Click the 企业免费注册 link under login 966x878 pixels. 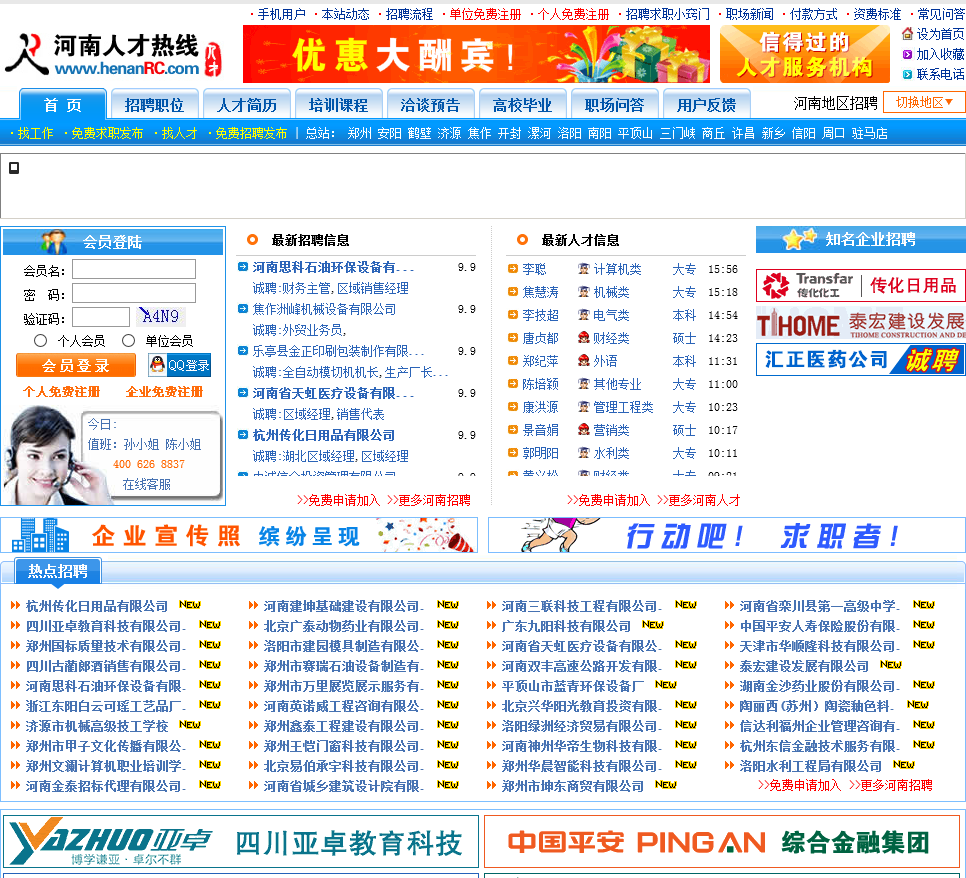(x=164, y=391)
